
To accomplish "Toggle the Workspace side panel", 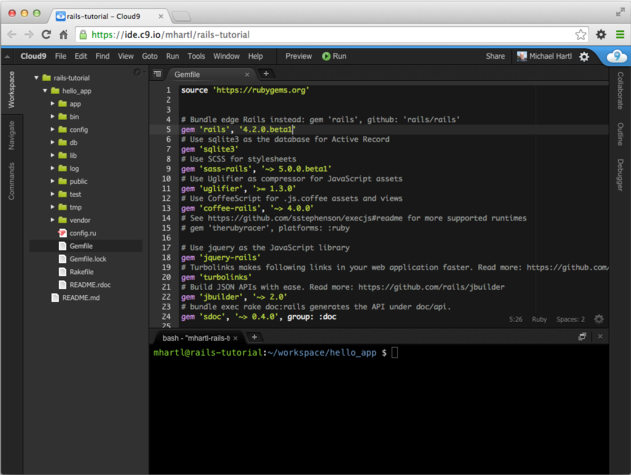I will 11,90.
